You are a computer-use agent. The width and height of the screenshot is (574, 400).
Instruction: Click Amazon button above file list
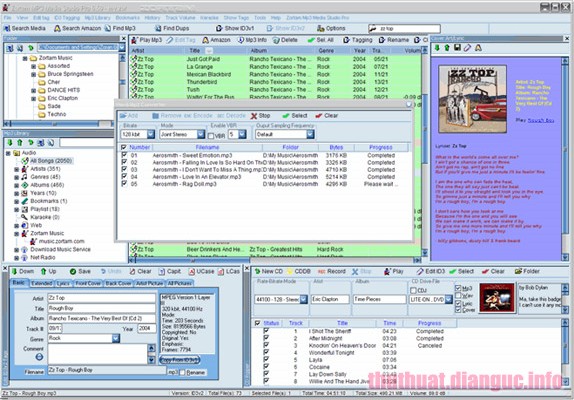(x=216, y=40)
